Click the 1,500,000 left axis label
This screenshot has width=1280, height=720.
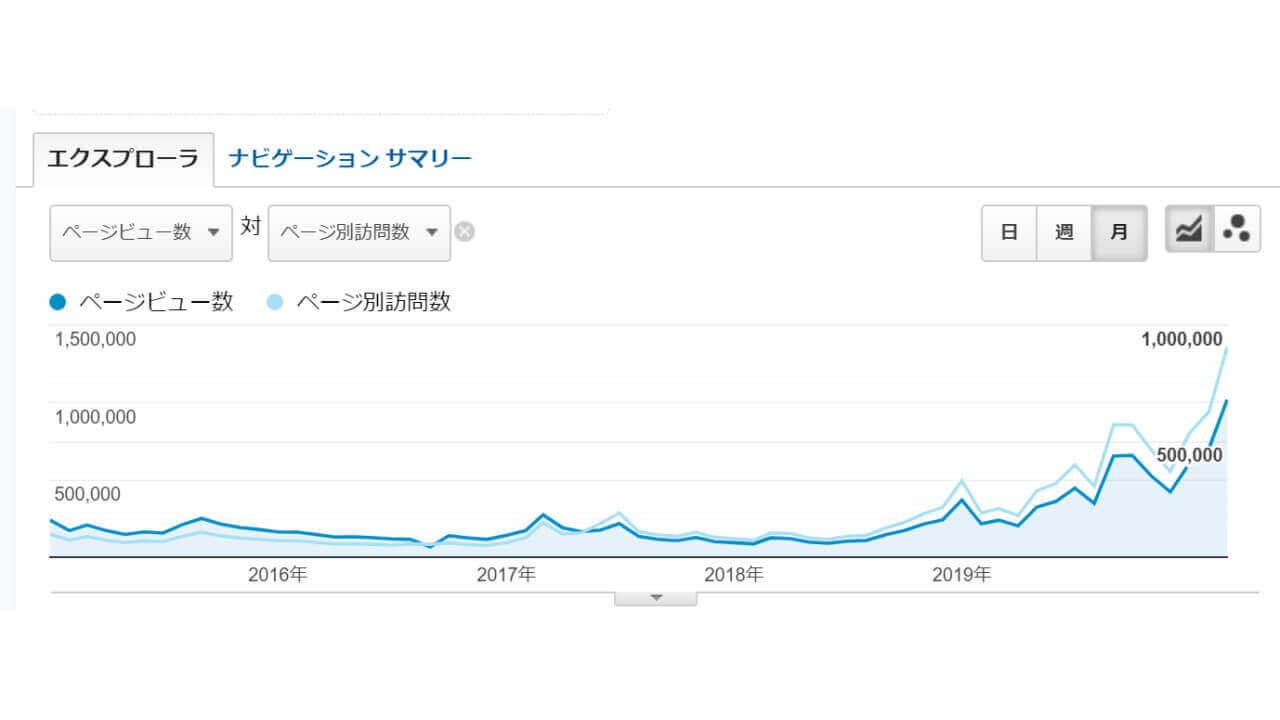(x=95, y=339)
